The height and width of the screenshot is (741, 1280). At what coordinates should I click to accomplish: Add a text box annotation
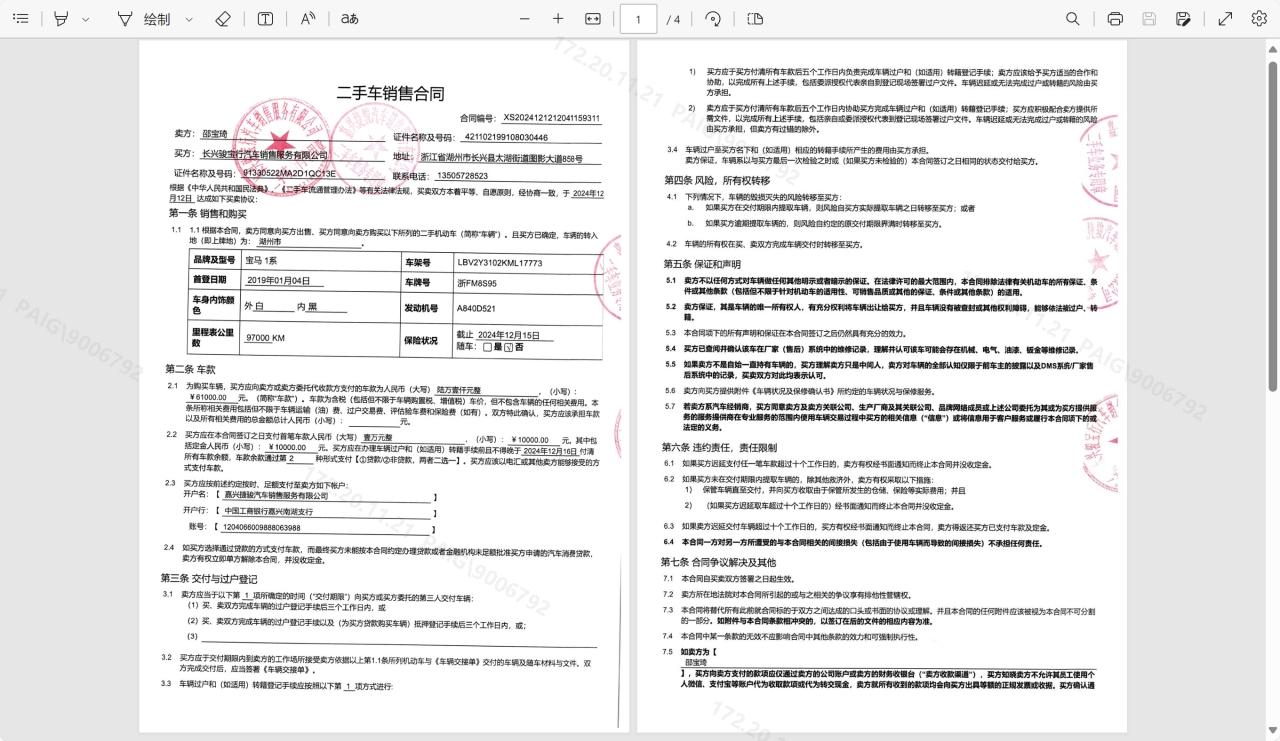click(265, 19)
